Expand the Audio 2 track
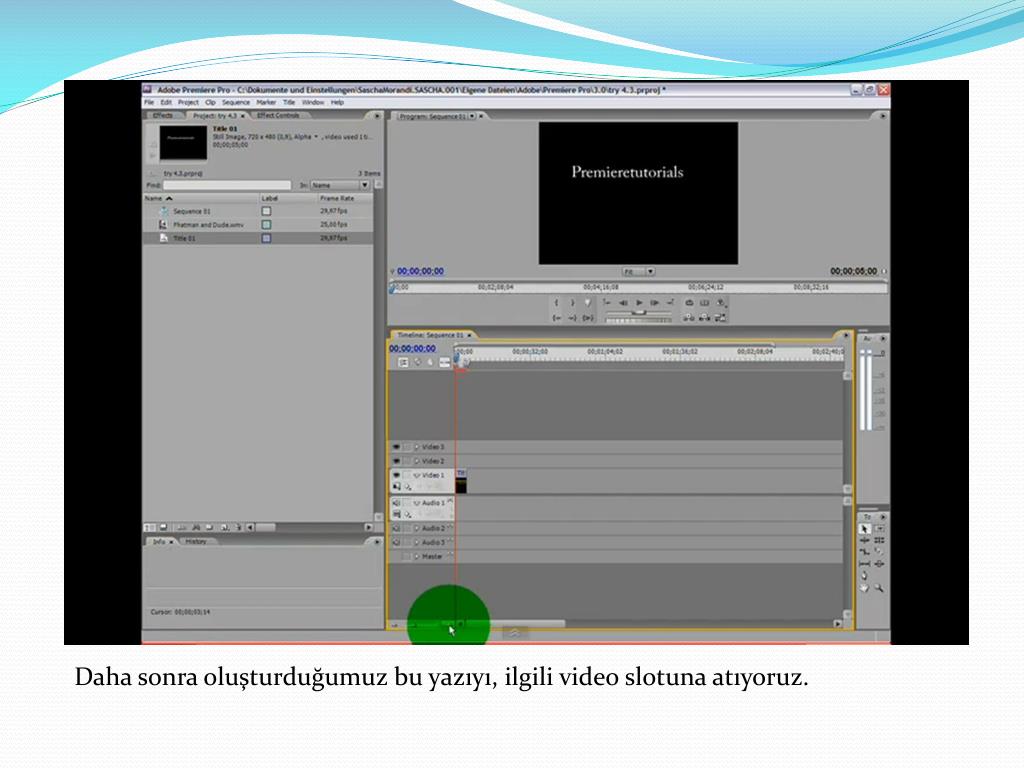This screenshot has width=1024, height=768. tap(417, 528)
